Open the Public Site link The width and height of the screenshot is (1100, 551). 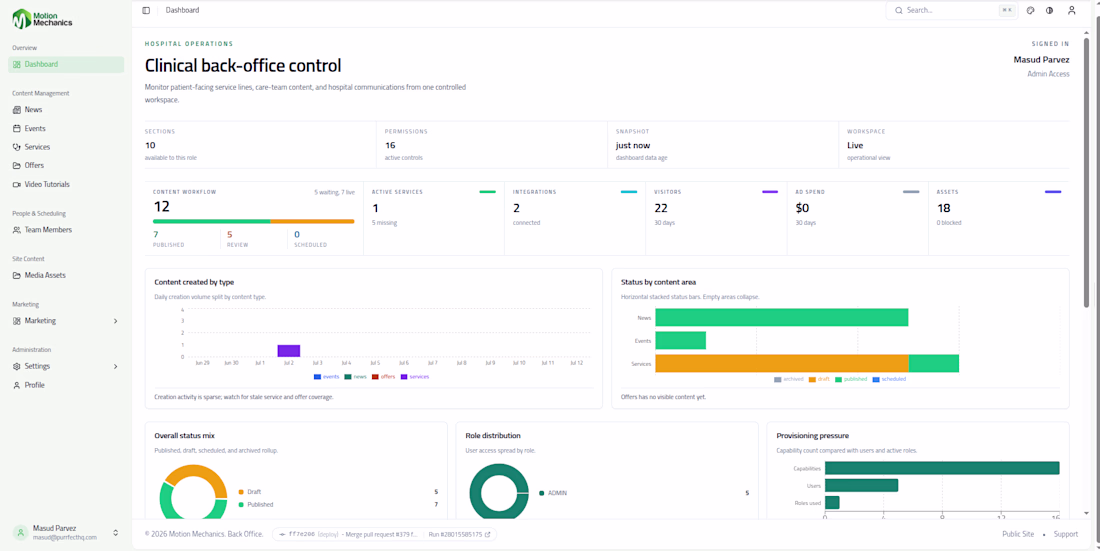[1018, 534]
